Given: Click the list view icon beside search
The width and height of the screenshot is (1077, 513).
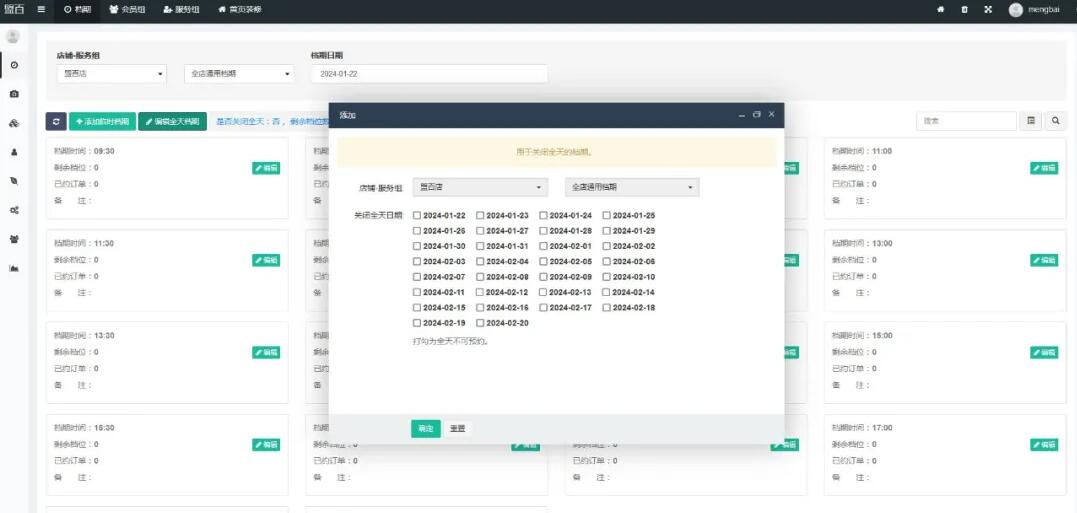Looking at the screenshot, I should [1032, 121].
